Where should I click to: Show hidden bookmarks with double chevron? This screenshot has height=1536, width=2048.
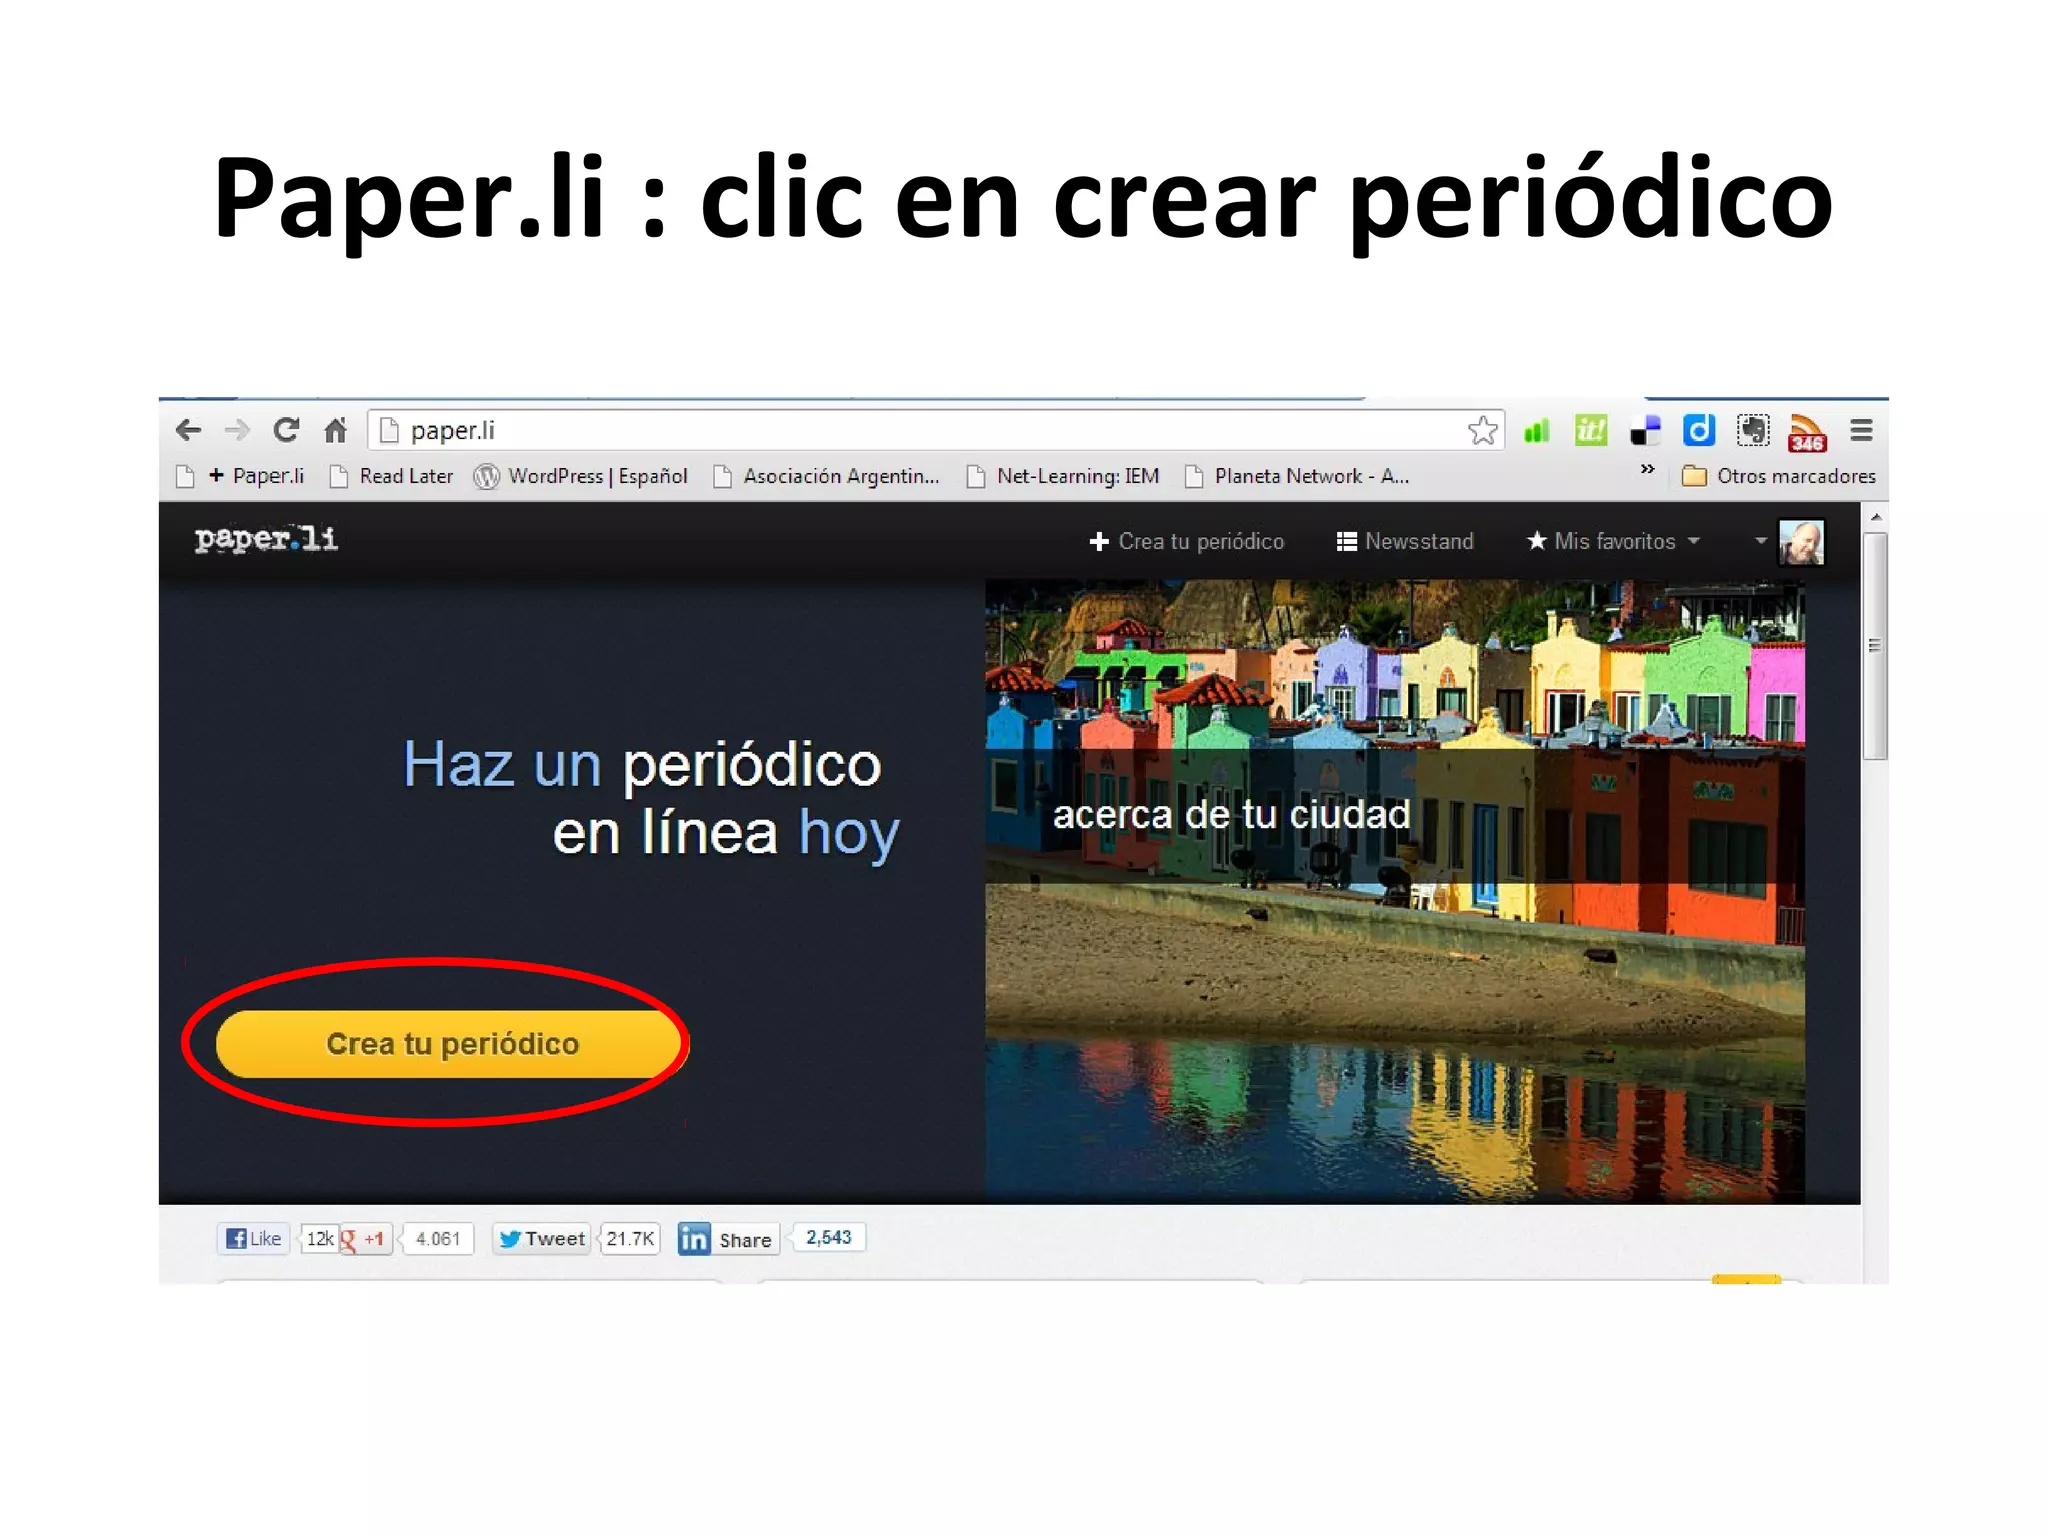pyautogui.click(x=1647, y=469)
